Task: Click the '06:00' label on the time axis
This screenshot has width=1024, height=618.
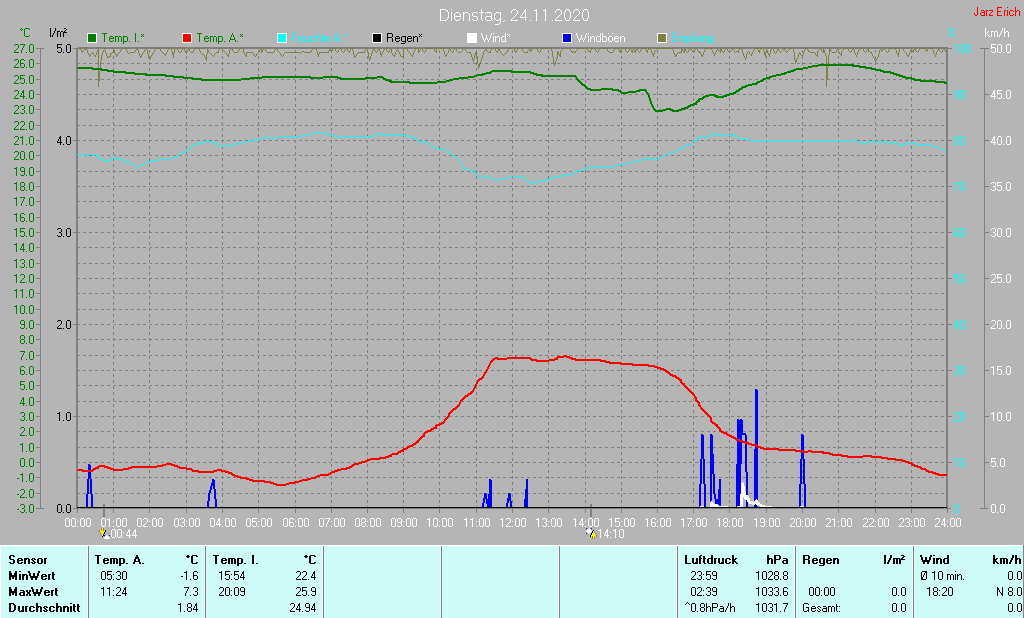Action: click(x=295, y=523)
